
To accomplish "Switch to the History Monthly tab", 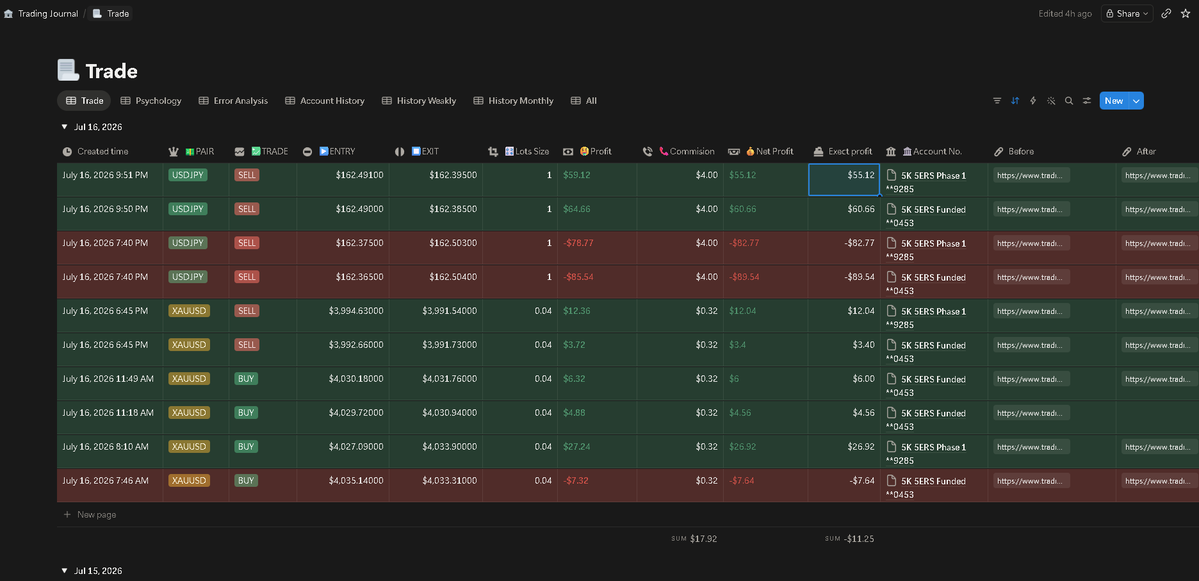I will coord(513,101).
